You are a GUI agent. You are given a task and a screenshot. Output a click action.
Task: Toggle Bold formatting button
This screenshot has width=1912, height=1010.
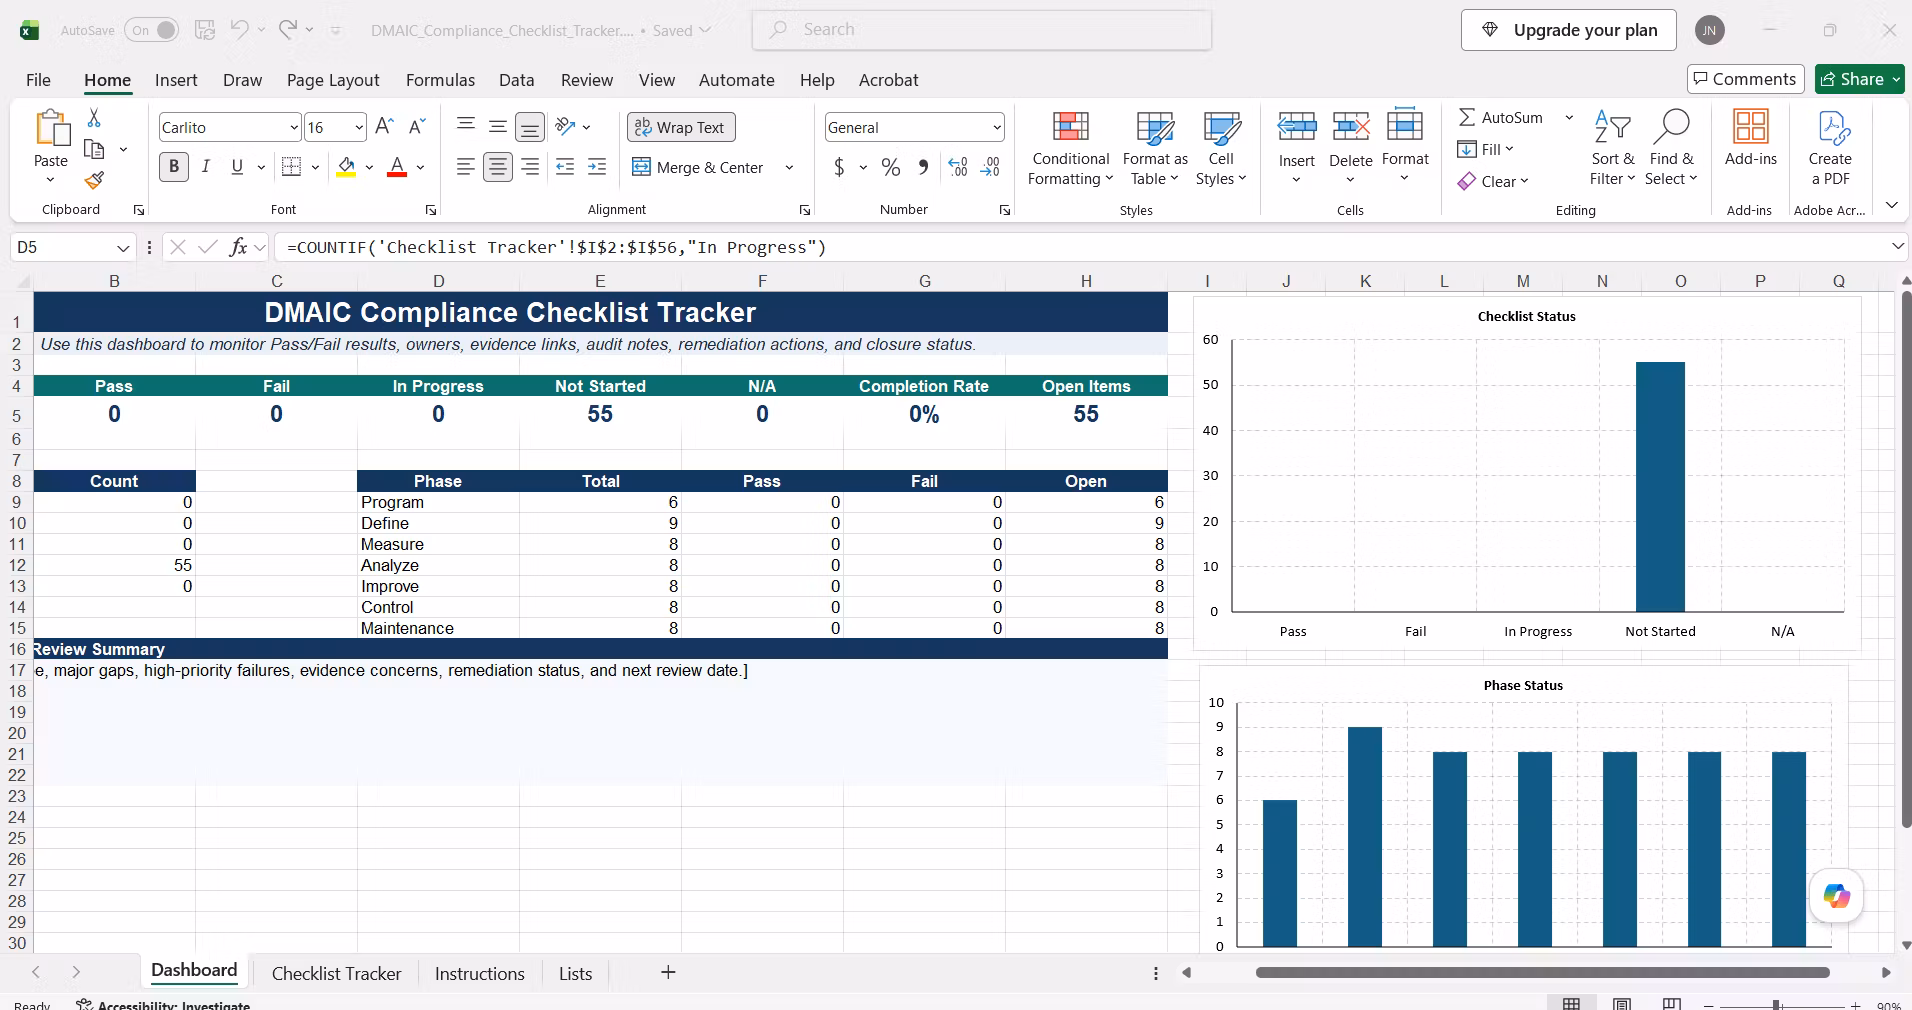[x=174, y=167]
